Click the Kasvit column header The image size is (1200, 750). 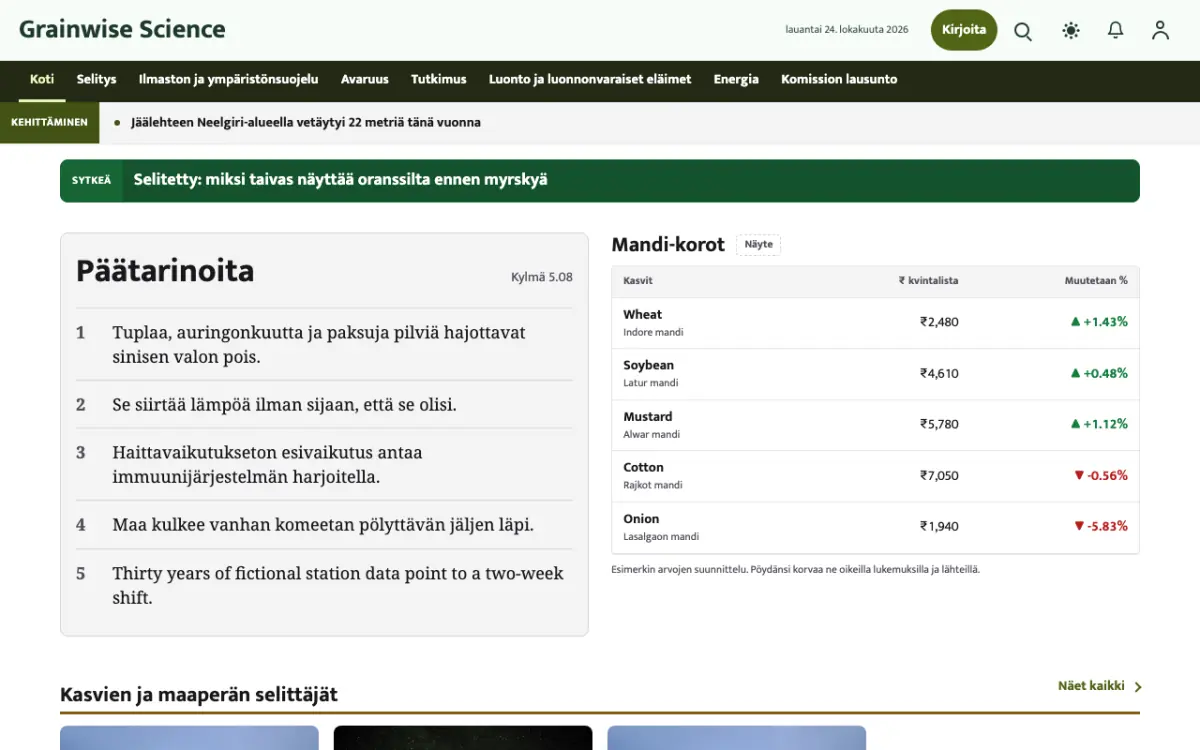click(x=638, y=281)
